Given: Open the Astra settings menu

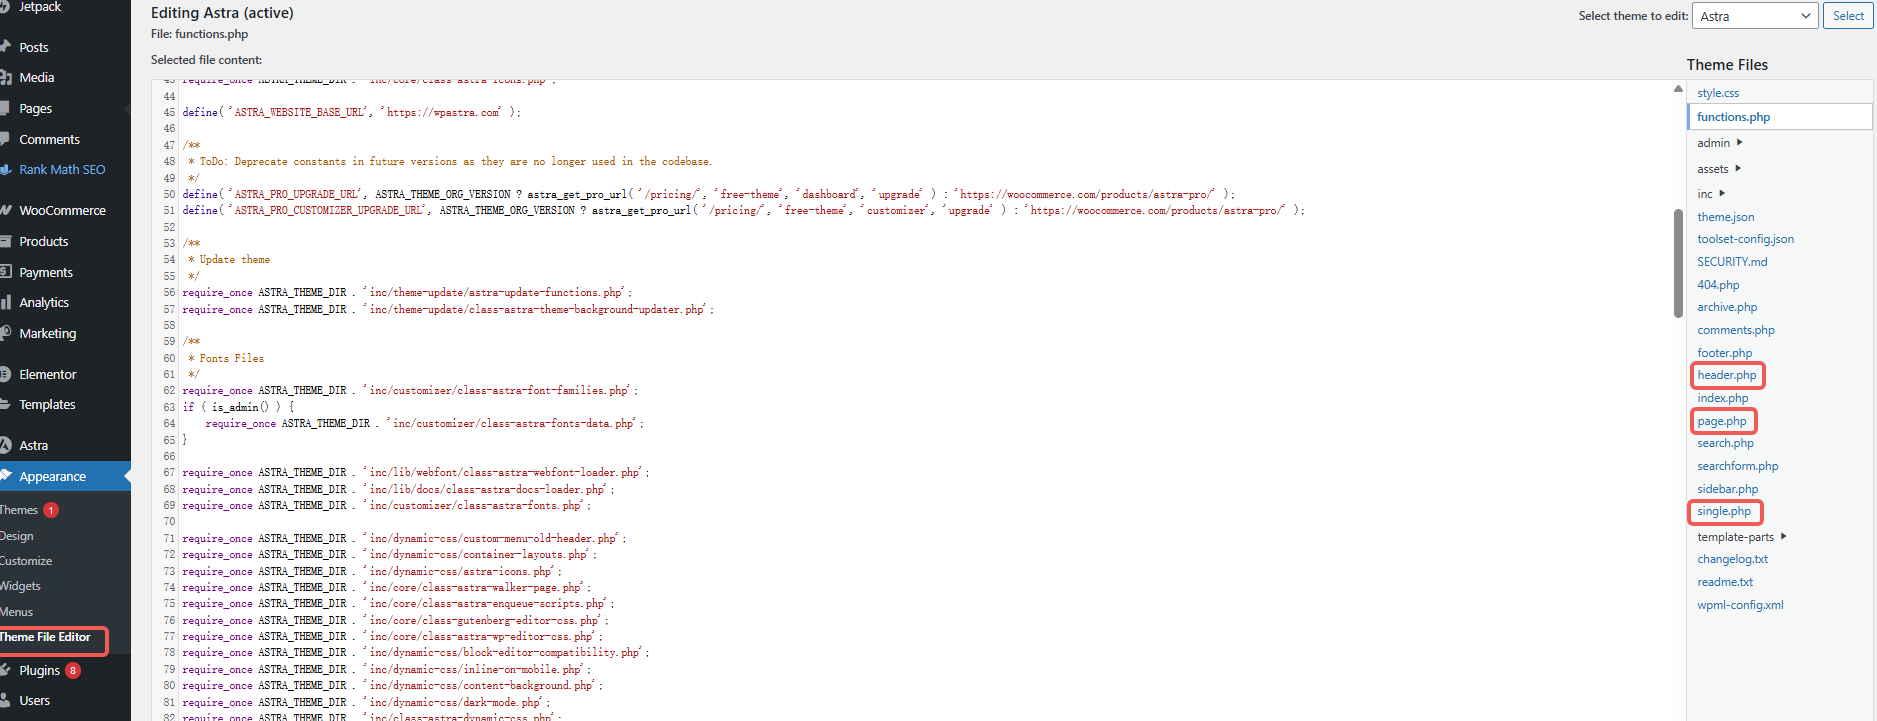Looking at the screenshot, I should [x=33, y=445].
